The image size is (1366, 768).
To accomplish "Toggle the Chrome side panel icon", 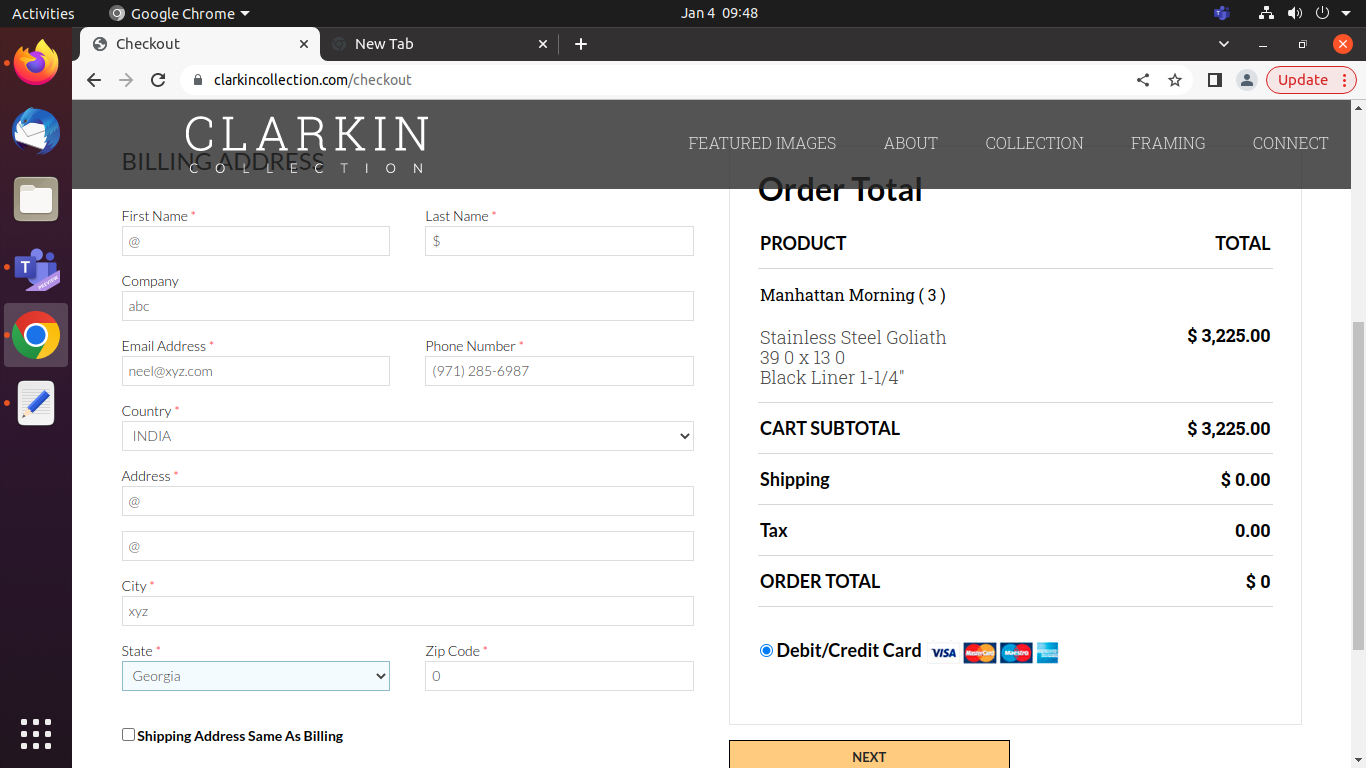I will (x=1215, y=80).
